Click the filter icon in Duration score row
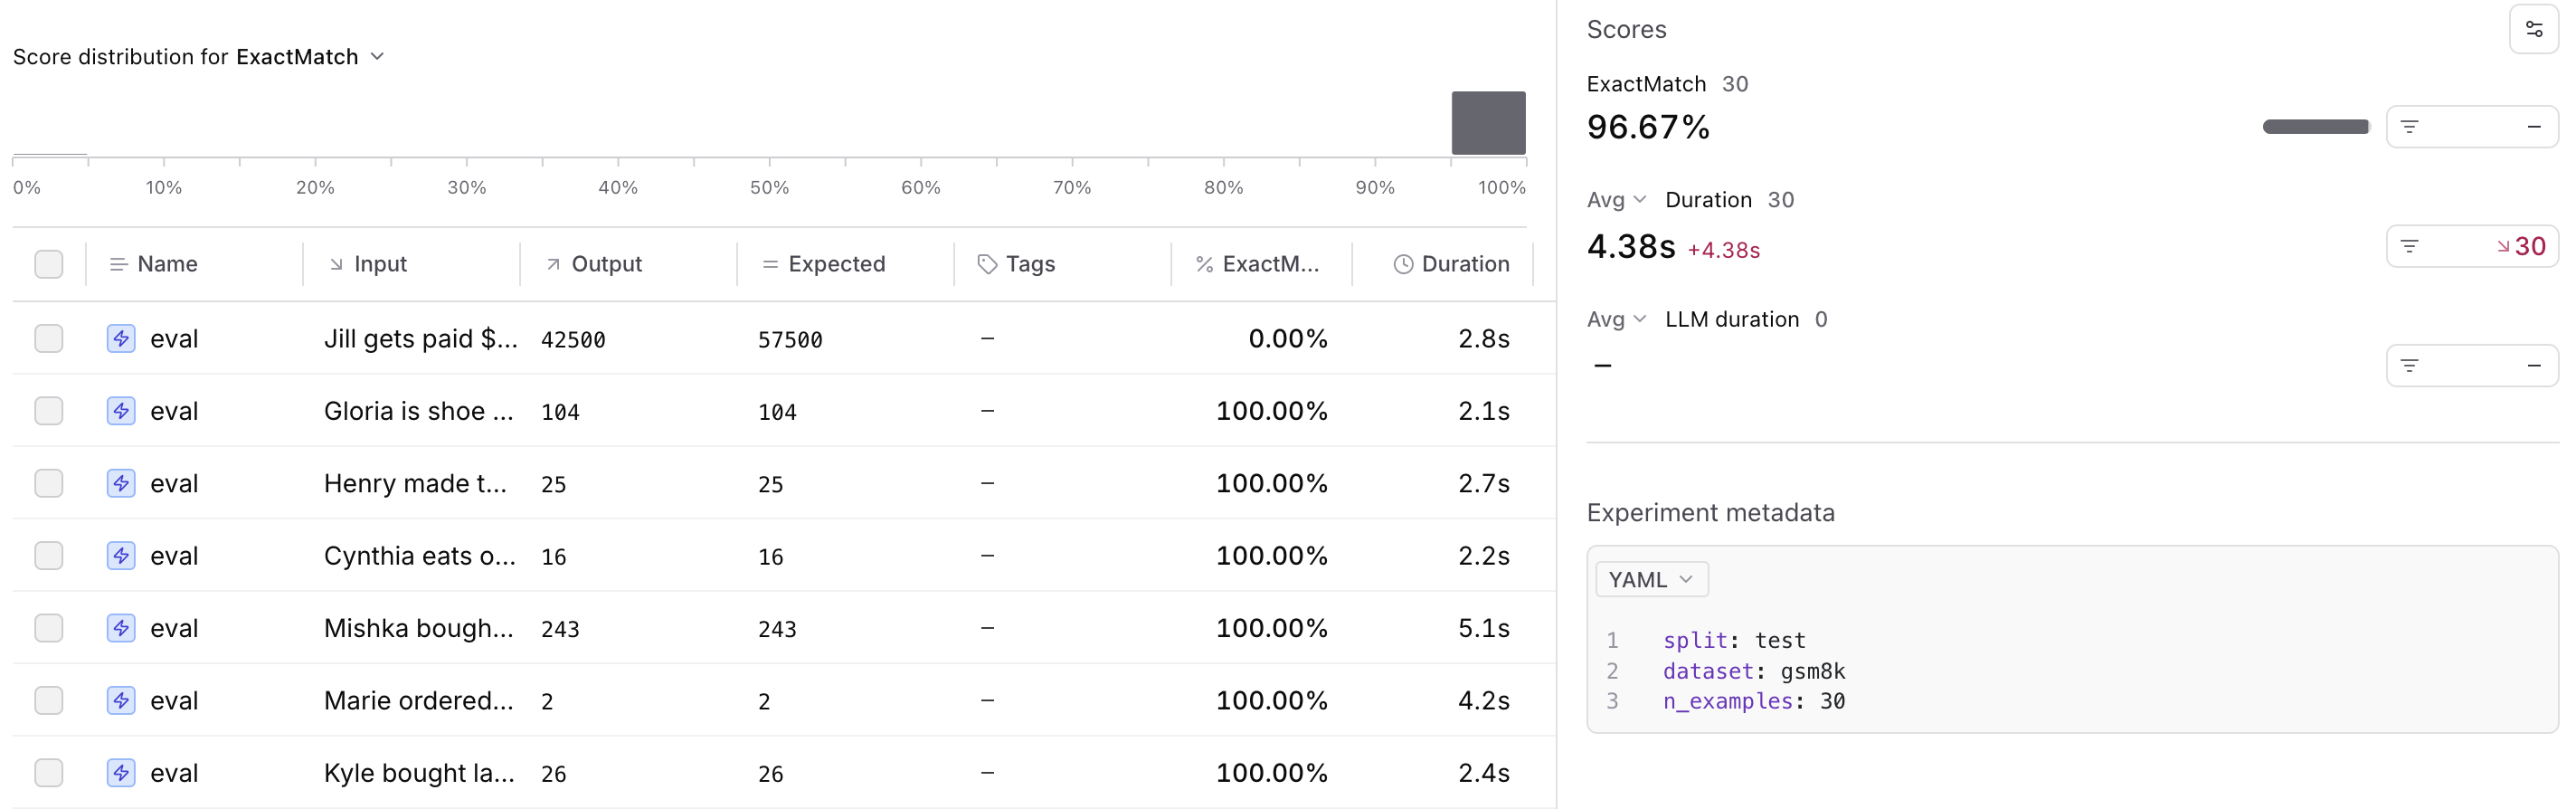The image size is (2576, 809). pos(2410,246)
